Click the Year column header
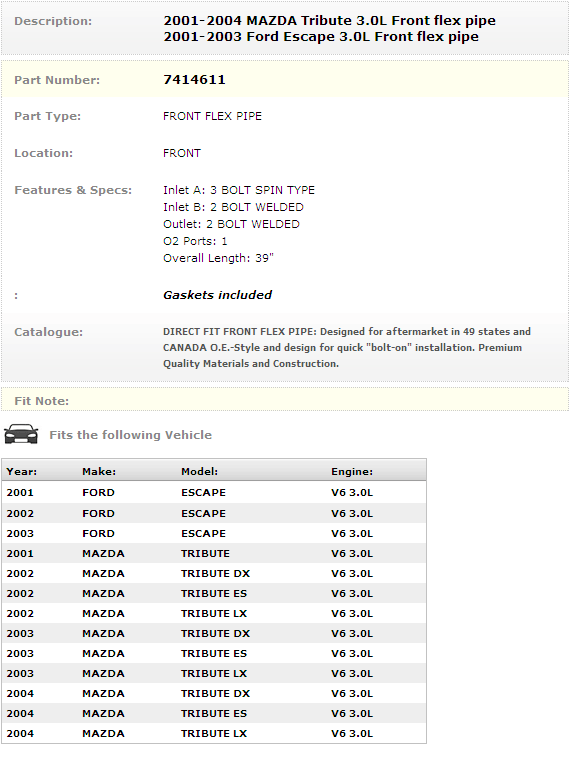This screenshot has height=776, width=570. (x=22, y=472)
